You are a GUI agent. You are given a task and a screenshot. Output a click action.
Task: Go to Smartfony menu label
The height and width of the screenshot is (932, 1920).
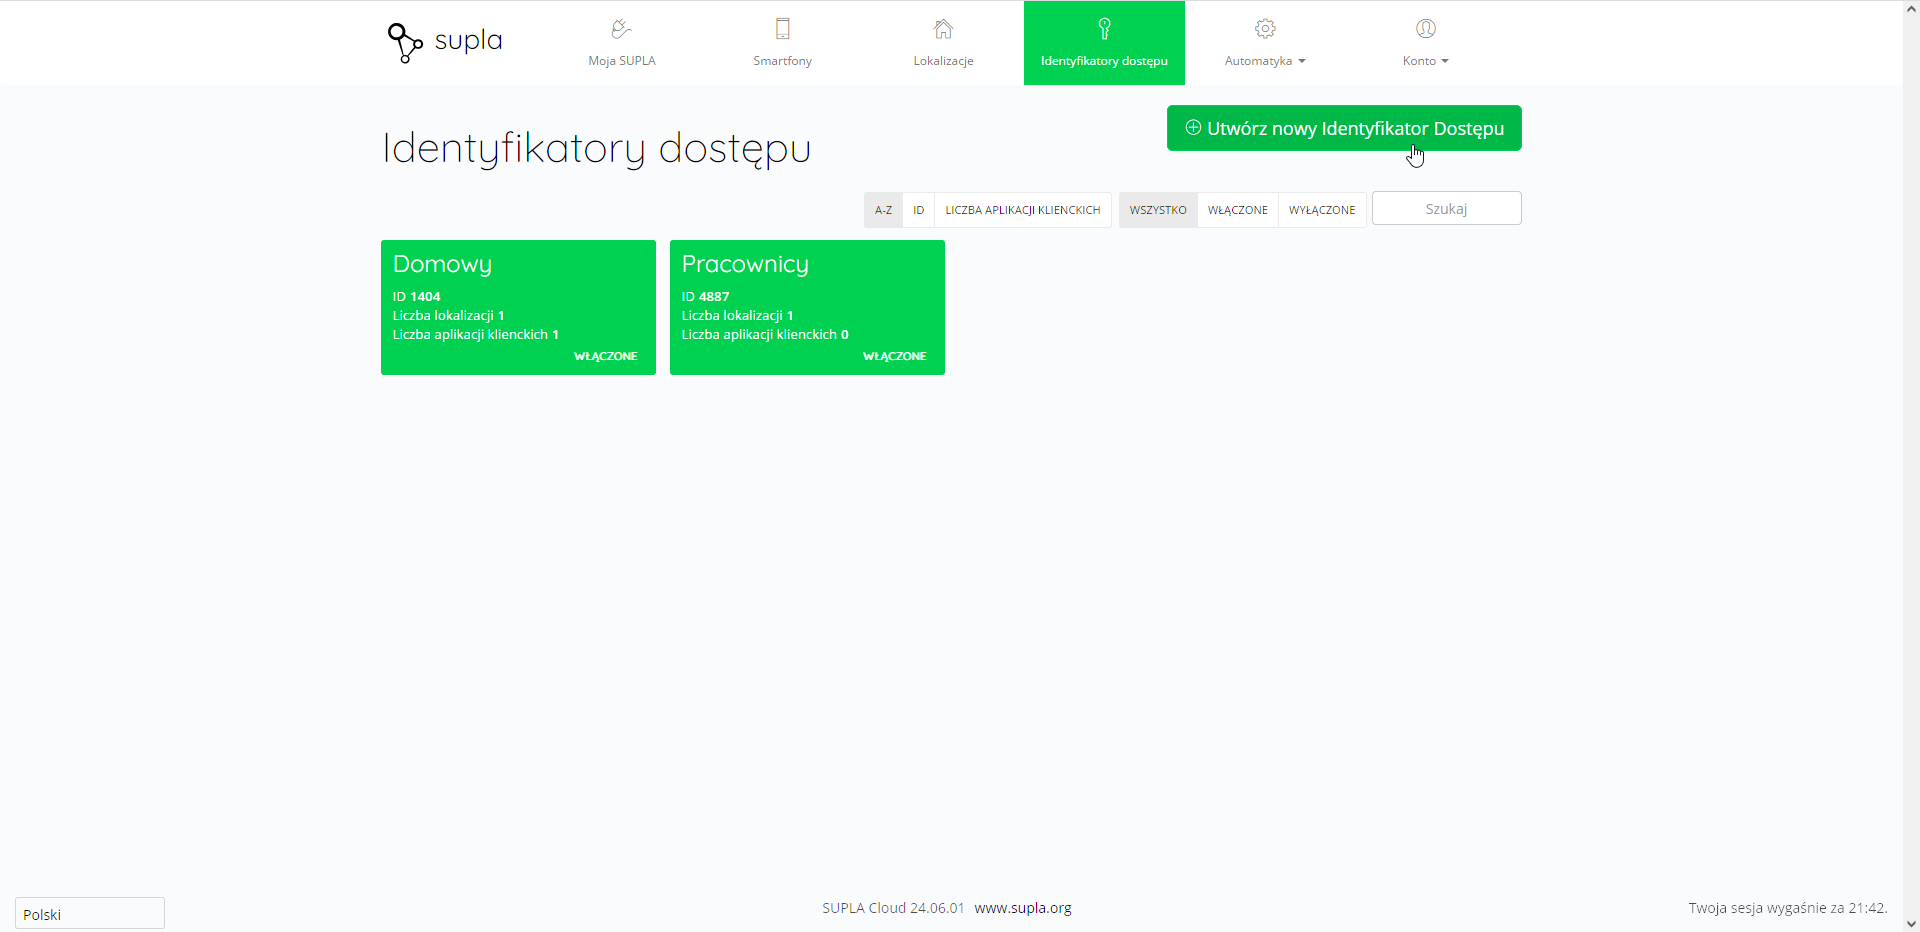pyautogui.click(x=783, y=61)
